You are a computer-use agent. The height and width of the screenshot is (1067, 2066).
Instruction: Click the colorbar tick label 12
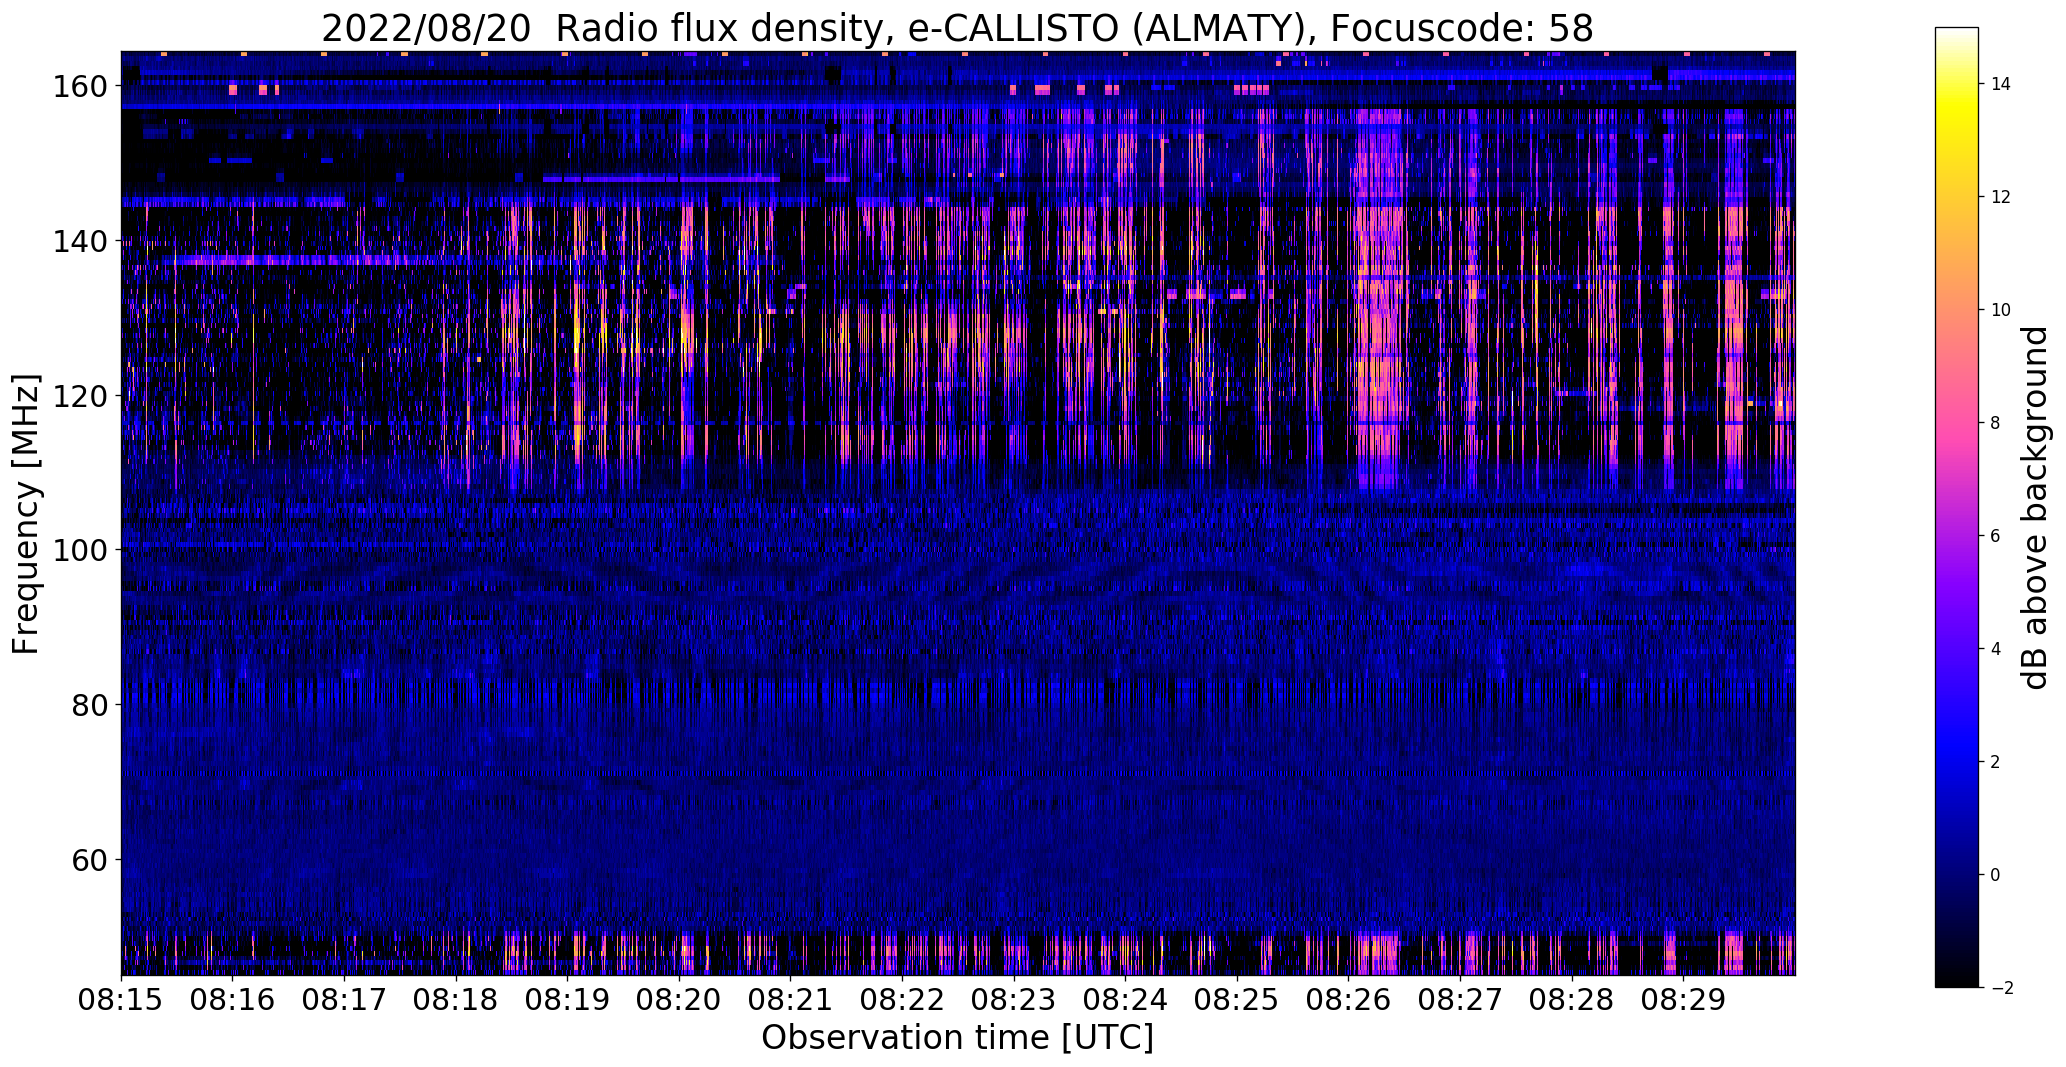click(x=2001, y=197)
